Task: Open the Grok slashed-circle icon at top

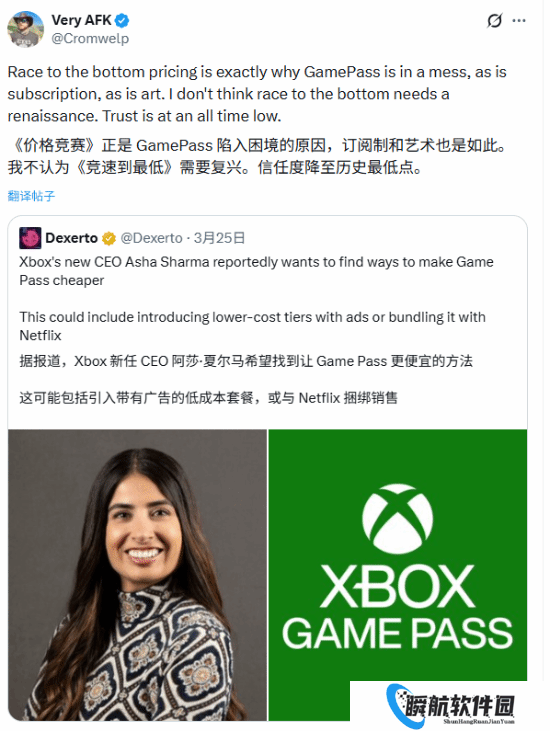Action: coord(495,21)
